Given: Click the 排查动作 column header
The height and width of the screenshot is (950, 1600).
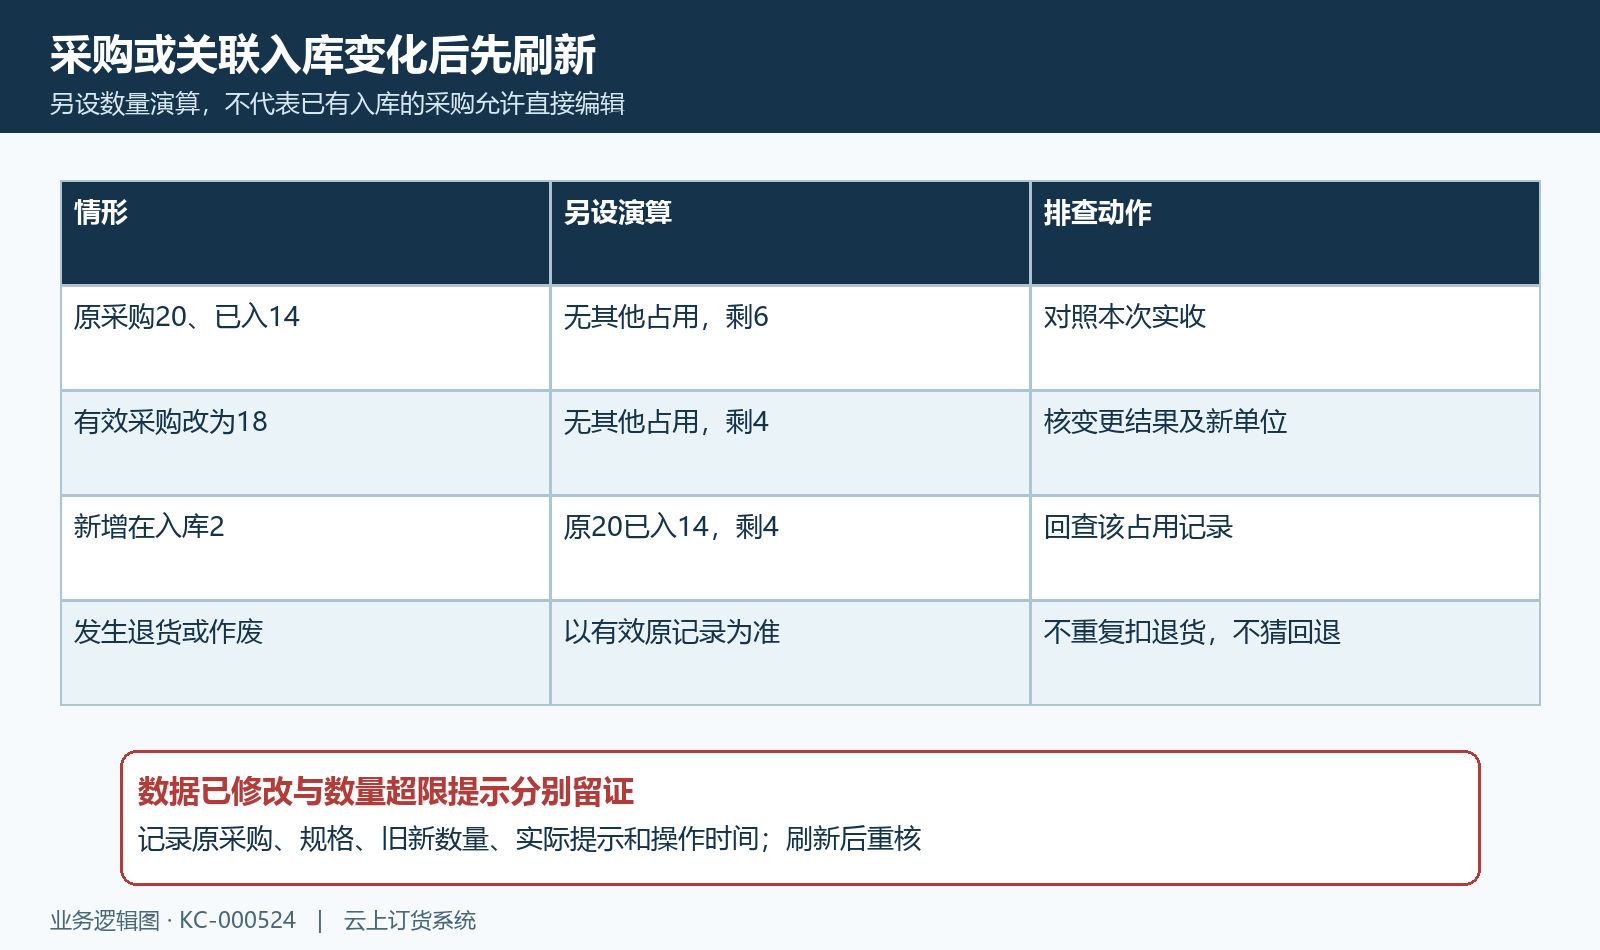Looking at the screenshot, I should click(1285, 233).
